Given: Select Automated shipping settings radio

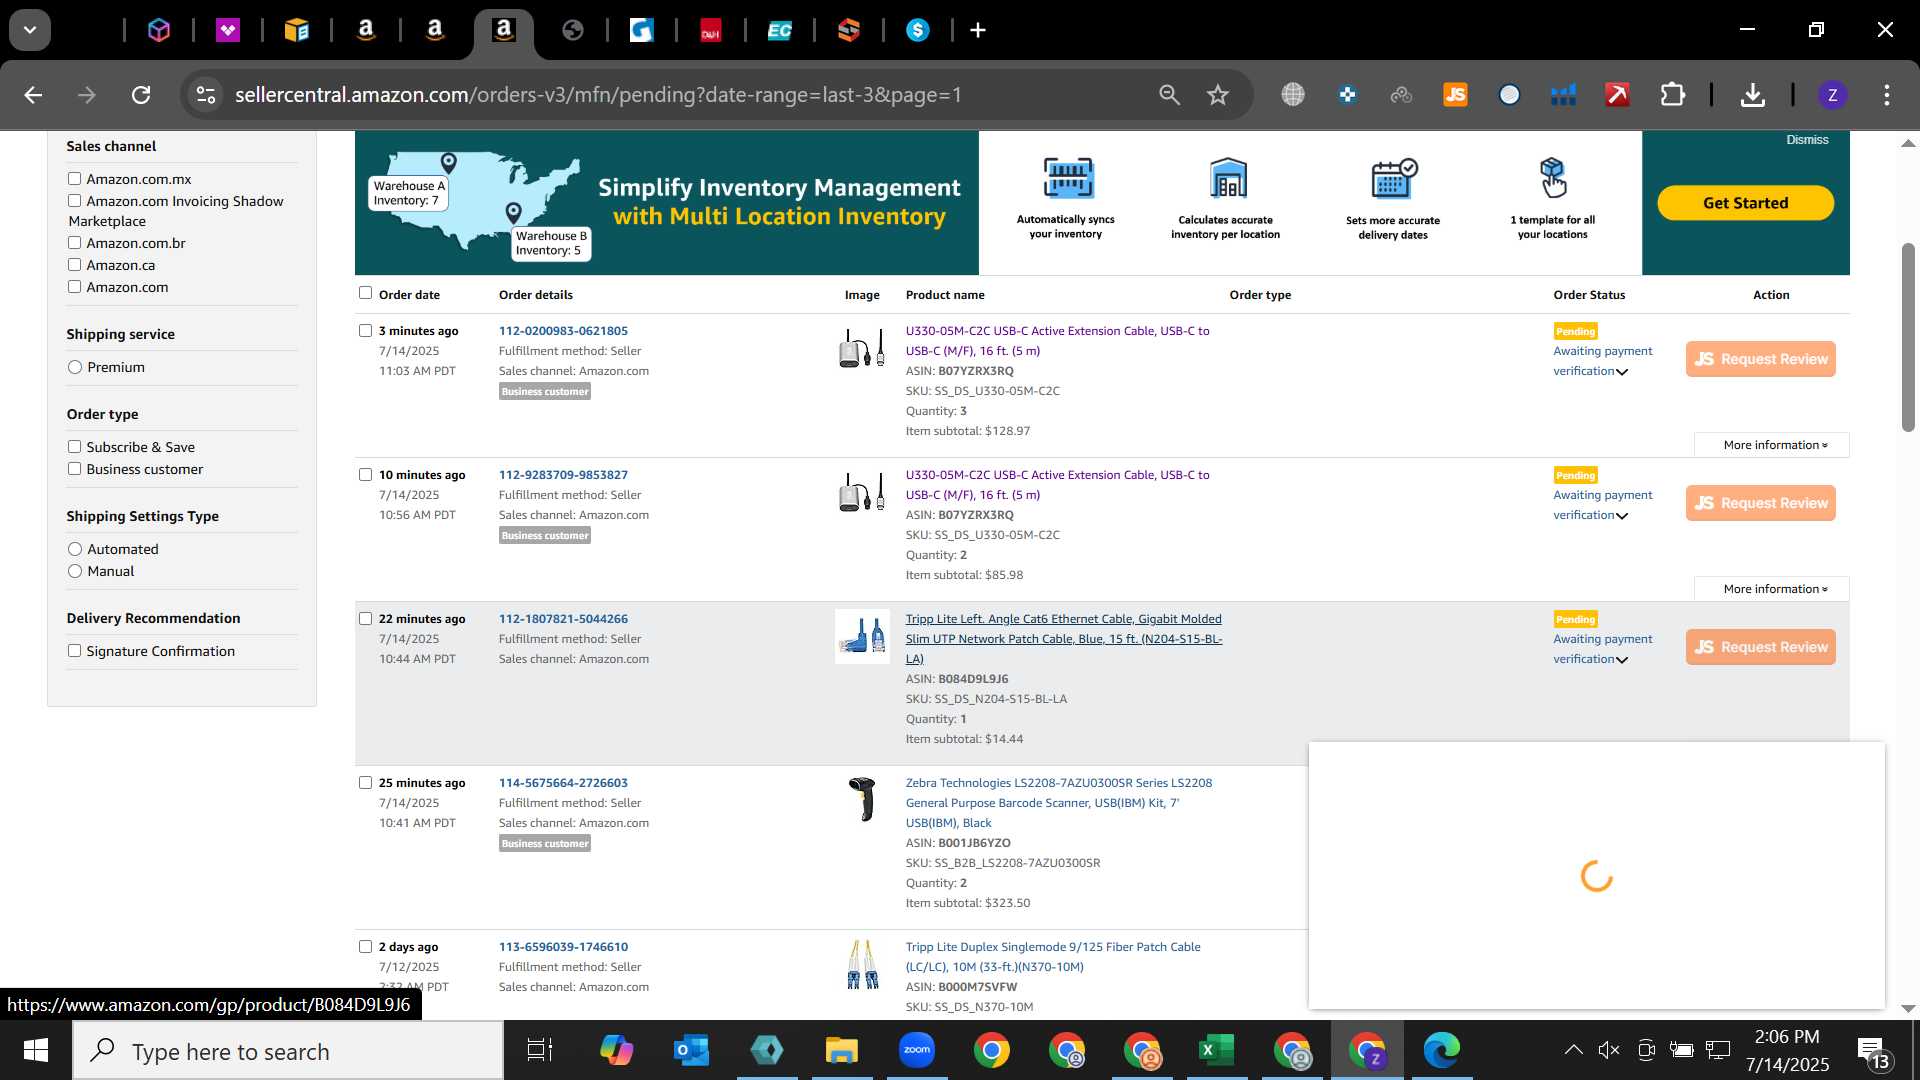Looking at the screenshot, I should pyautogui.click(x=75, y=549).
